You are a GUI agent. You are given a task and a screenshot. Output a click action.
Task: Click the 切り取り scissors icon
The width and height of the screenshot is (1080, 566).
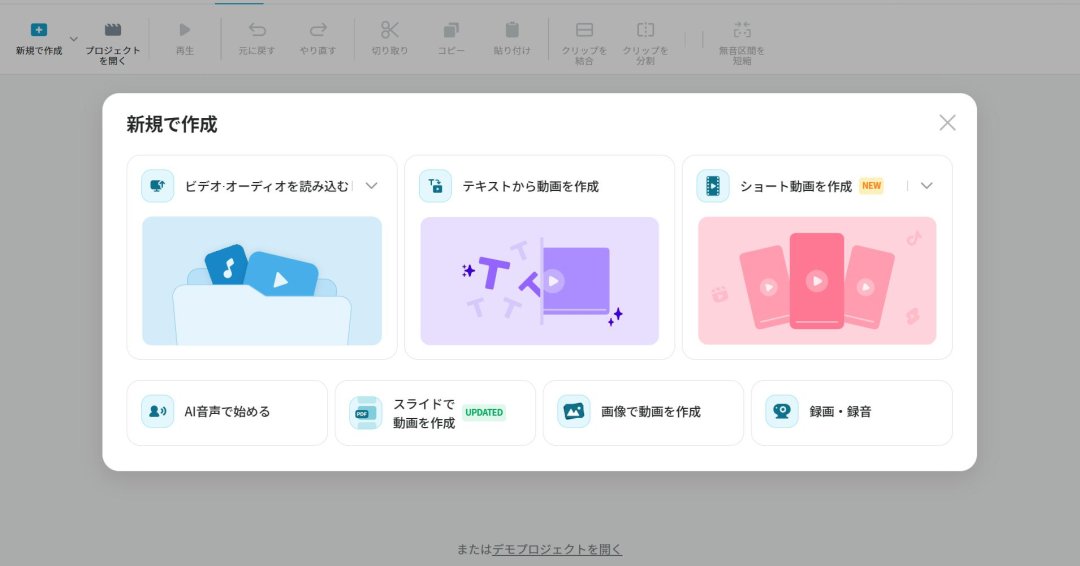pos(390,30)
